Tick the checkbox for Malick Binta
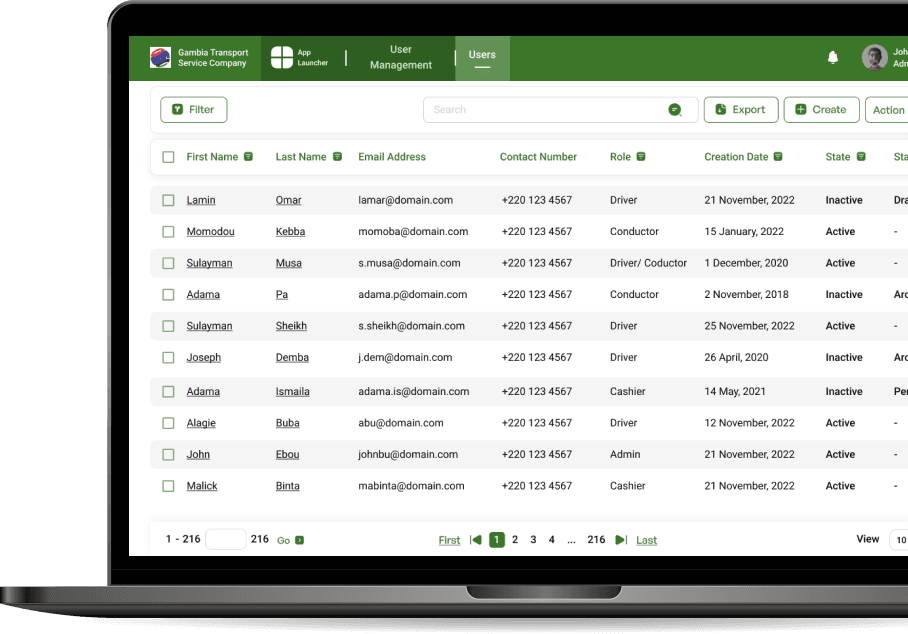This screenshot has width=908, height=634. [x=168, y=486]
